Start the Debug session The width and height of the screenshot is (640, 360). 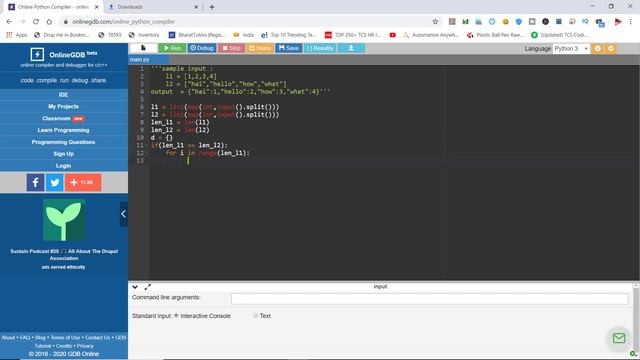(x=202, y=48)
